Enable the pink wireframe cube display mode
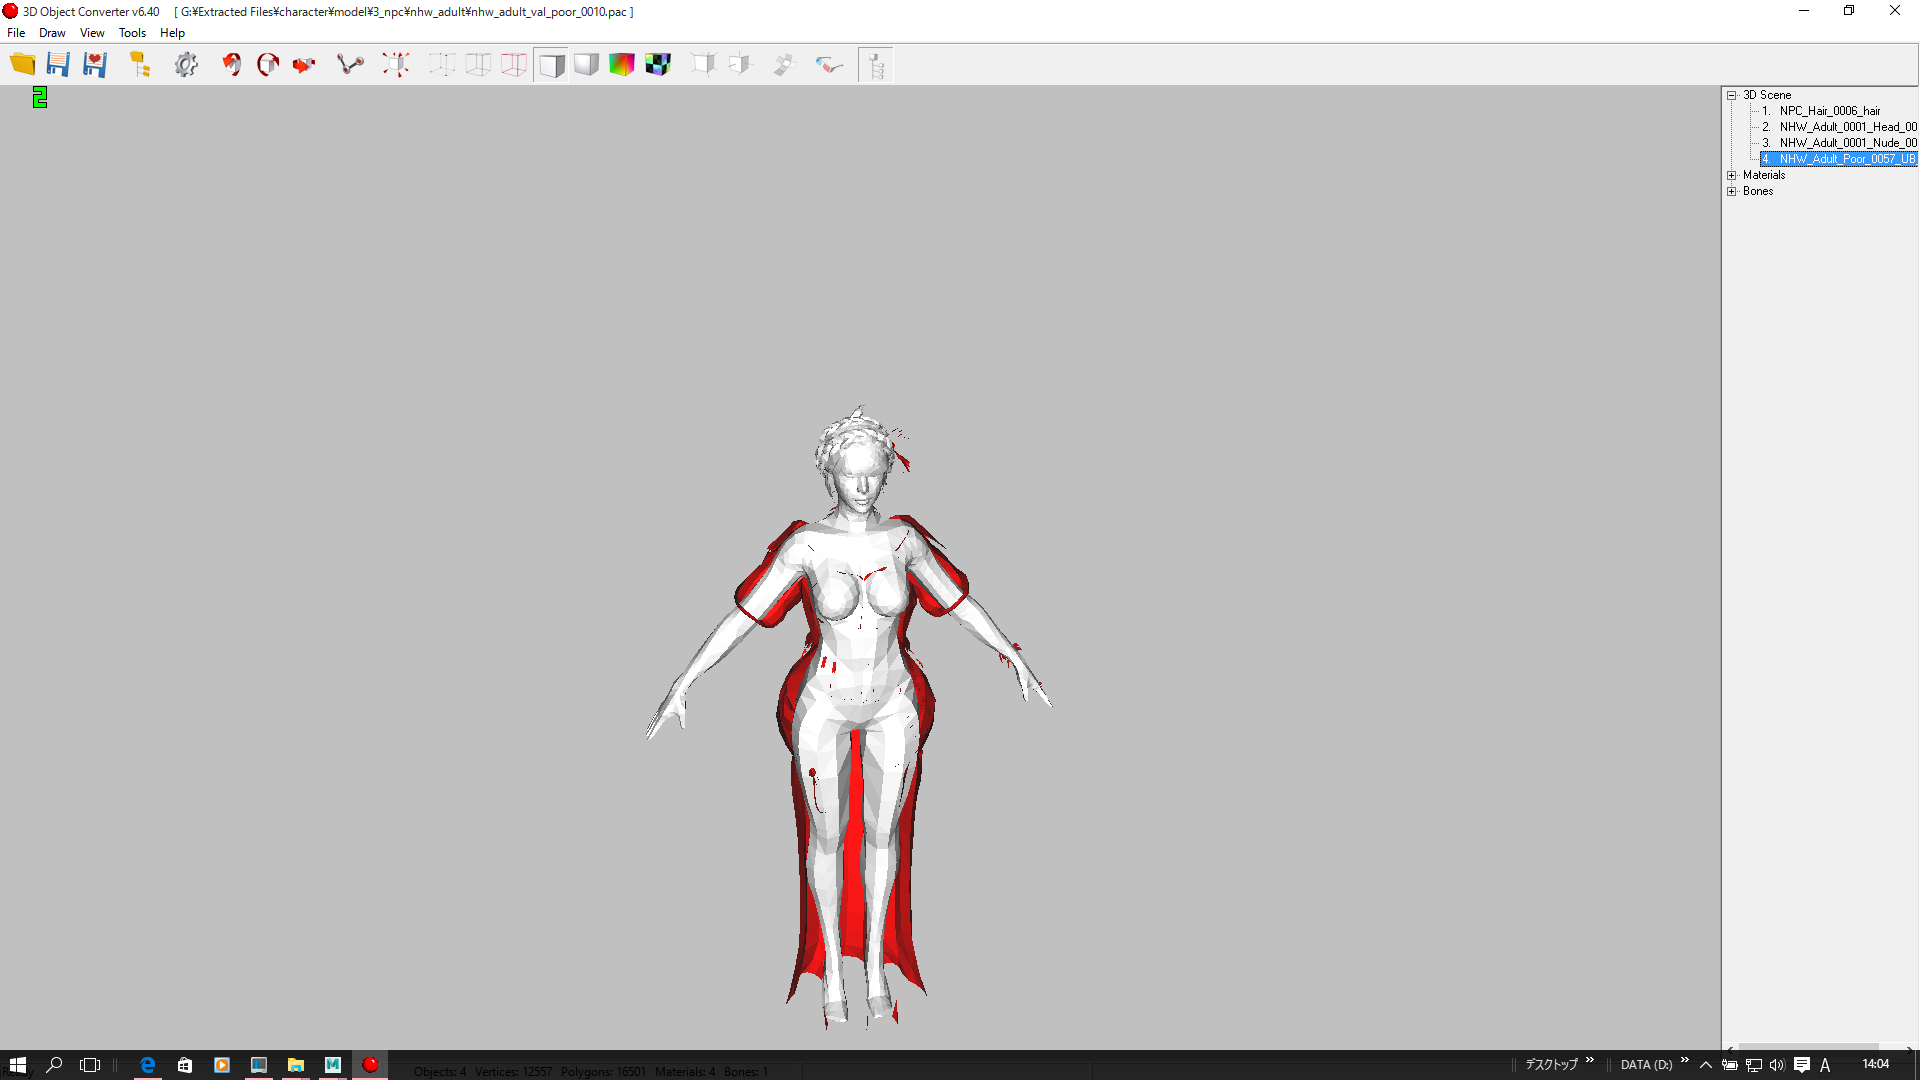Viewport: 1920px width, 1080px height. [514, 65]
